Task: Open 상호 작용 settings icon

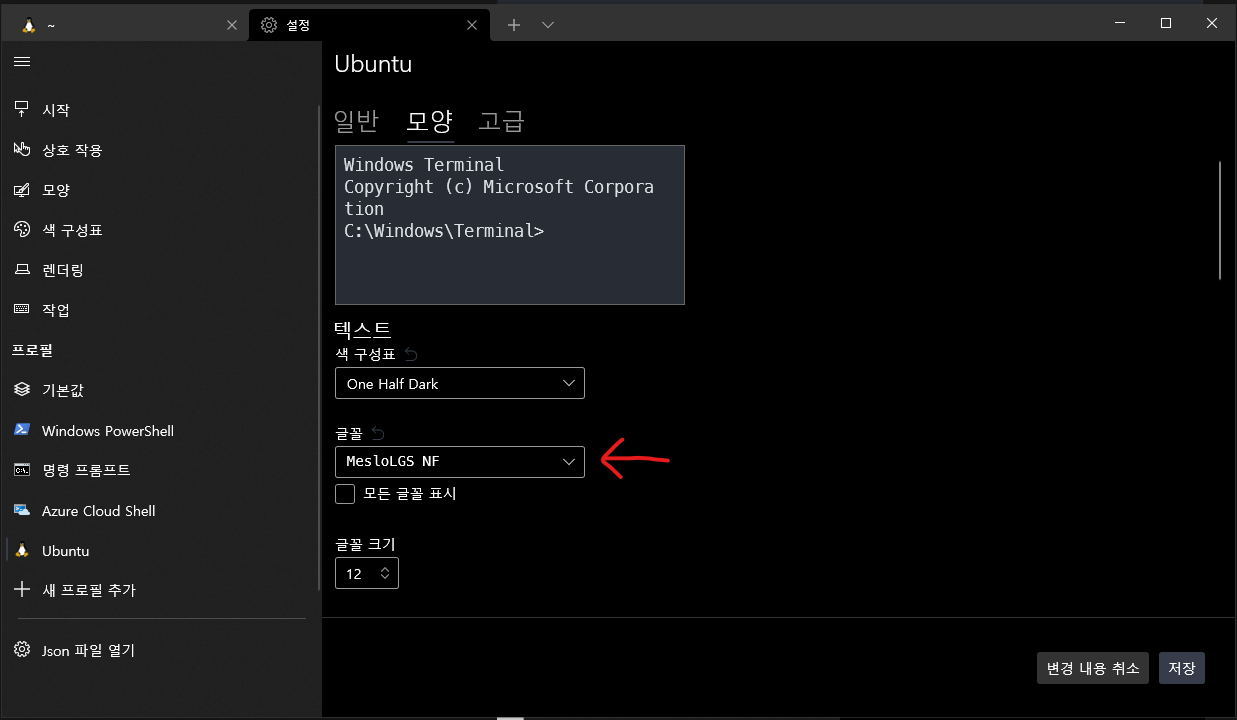Action: [22, 149]
